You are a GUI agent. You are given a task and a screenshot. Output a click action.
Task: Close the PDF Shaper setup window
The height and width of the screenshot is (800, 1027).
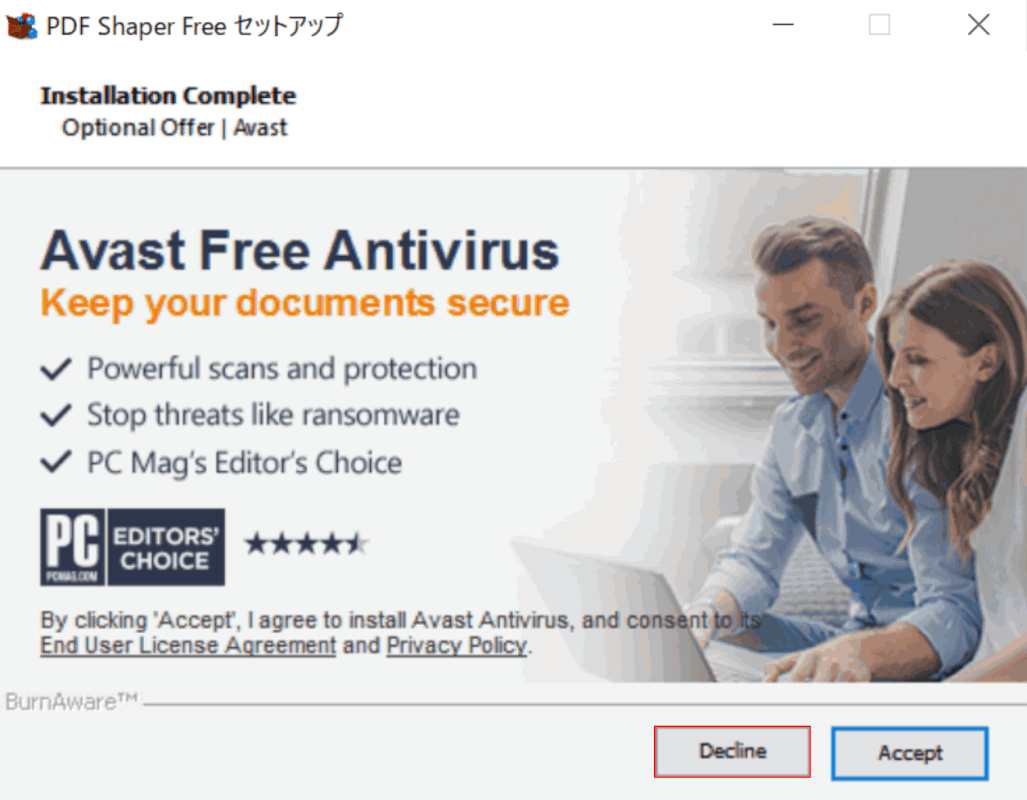point(979,25)
